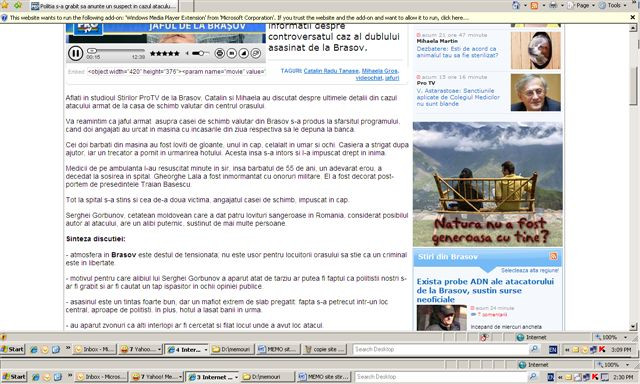
Task: Open the Feeds dropdown arrow
Action: point(544,6)
